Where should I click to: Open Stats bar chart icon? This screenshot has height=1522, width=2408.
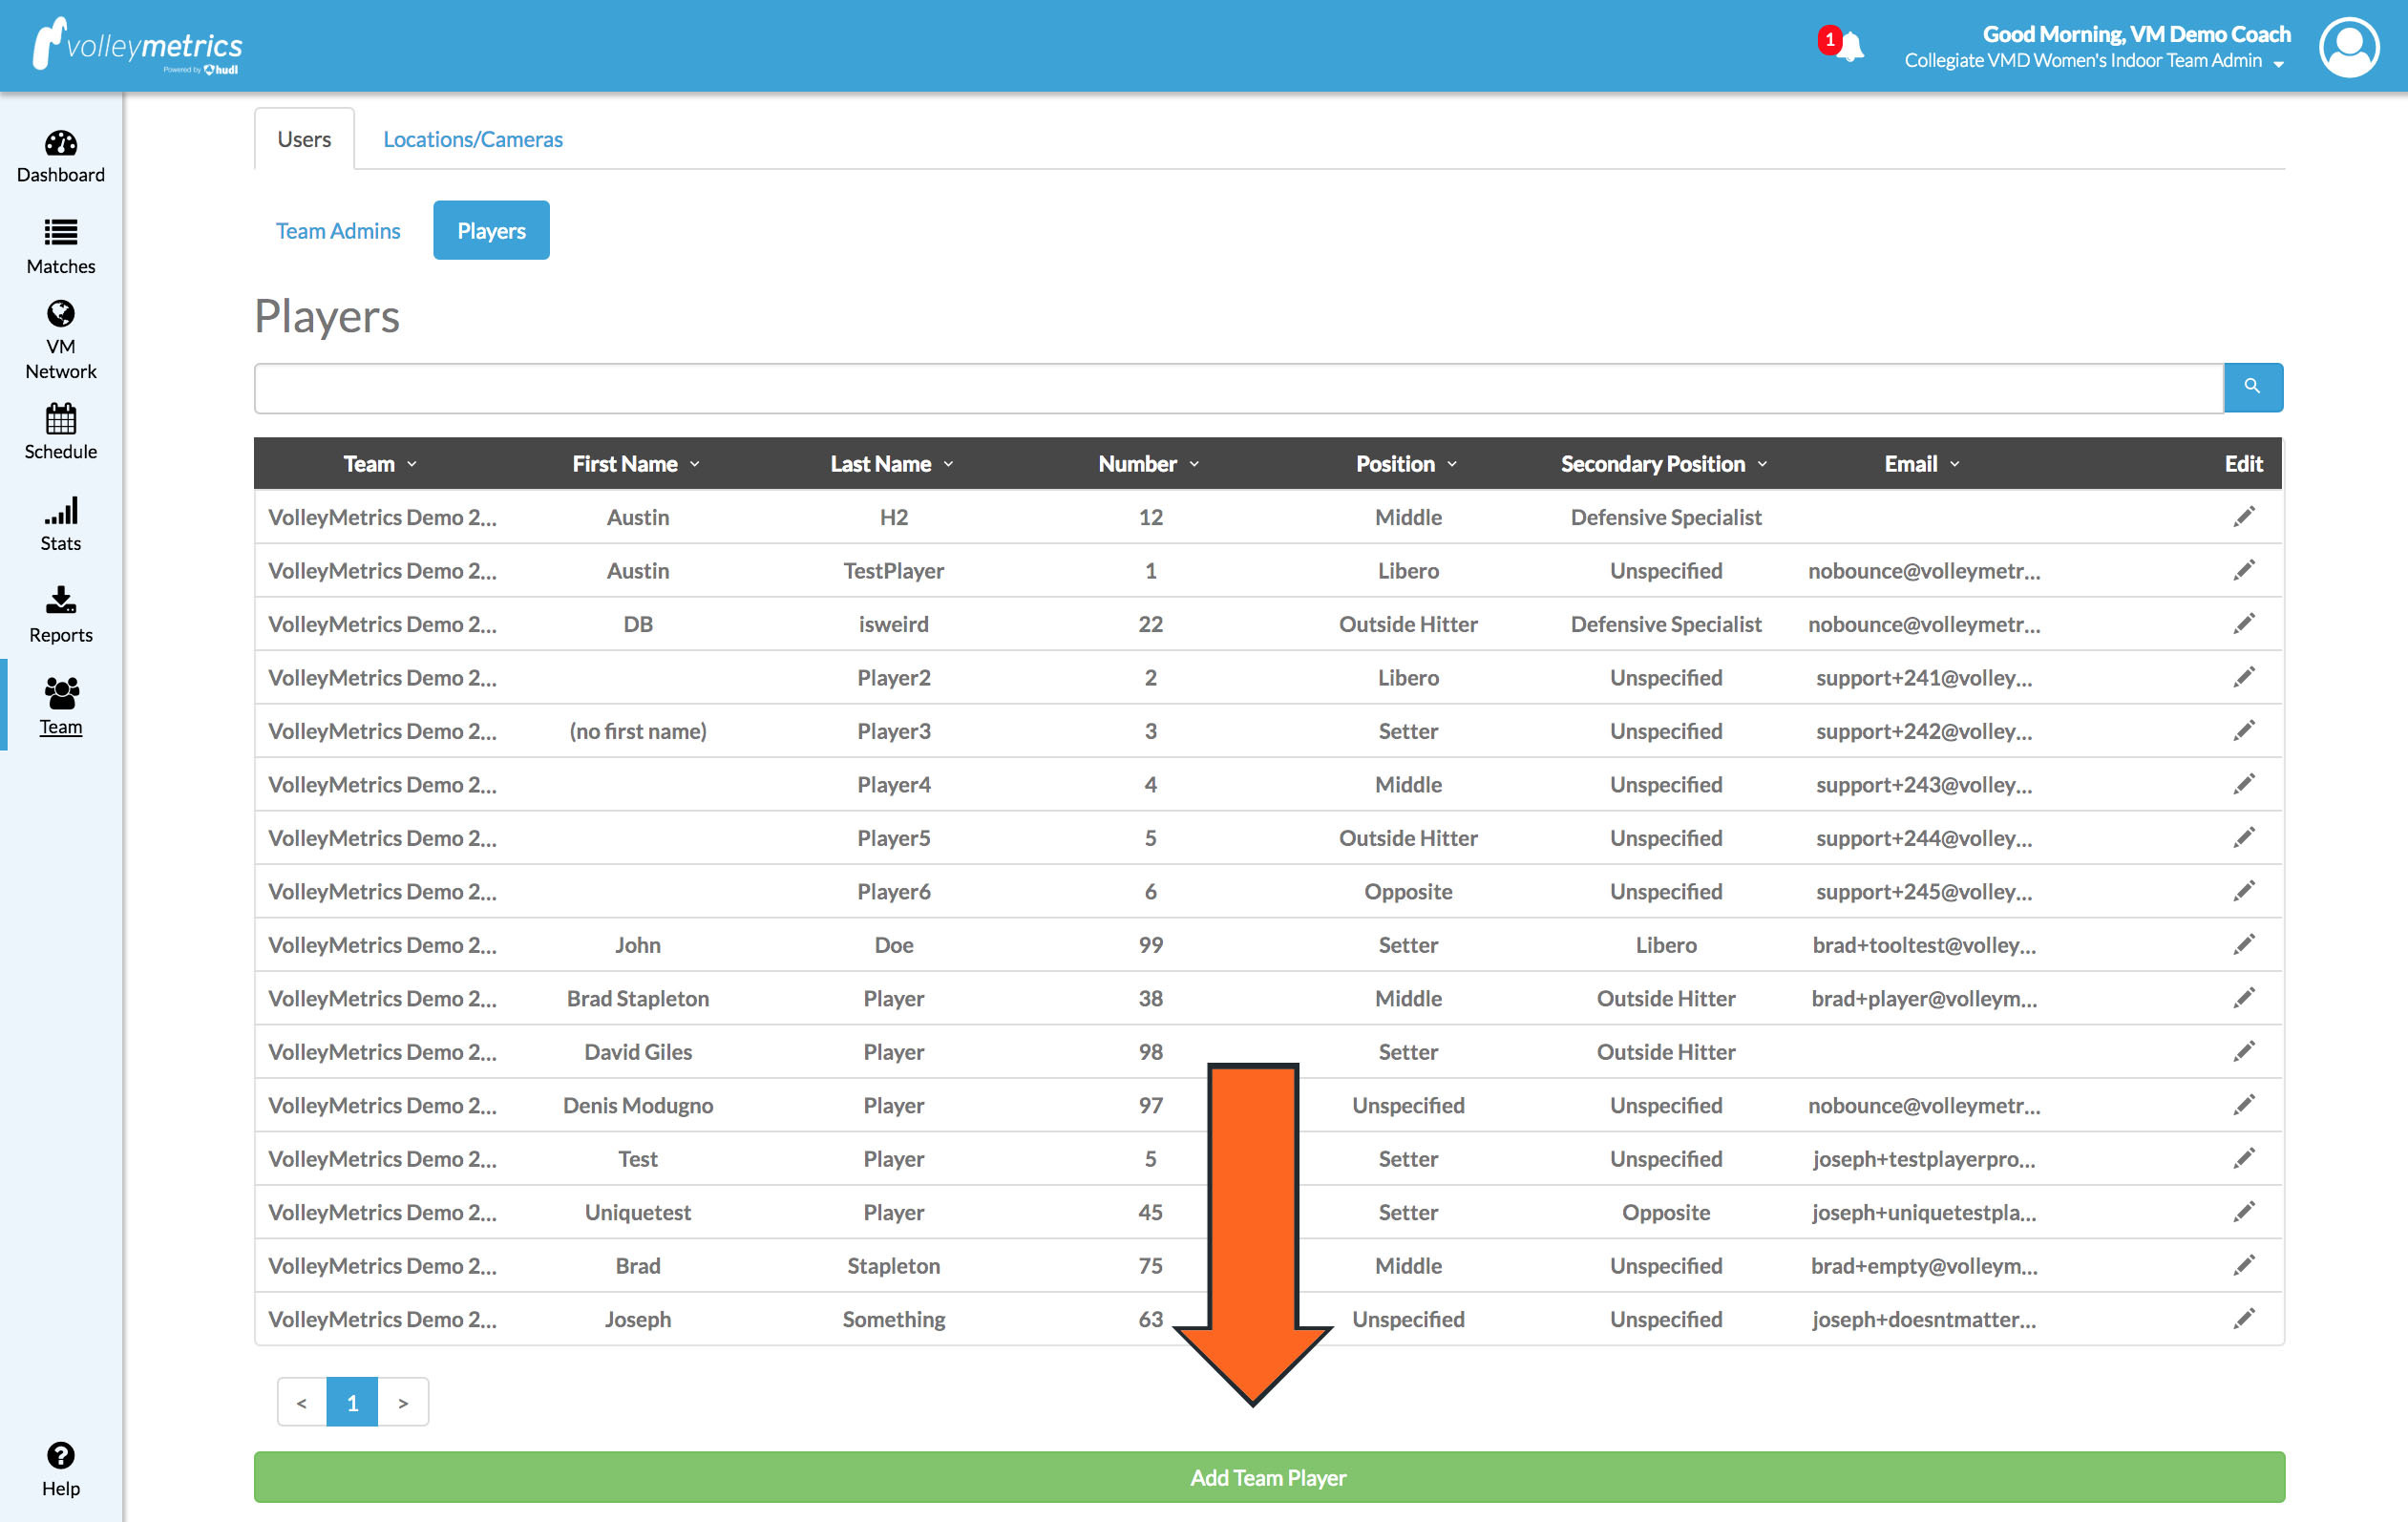click(60, 512)
